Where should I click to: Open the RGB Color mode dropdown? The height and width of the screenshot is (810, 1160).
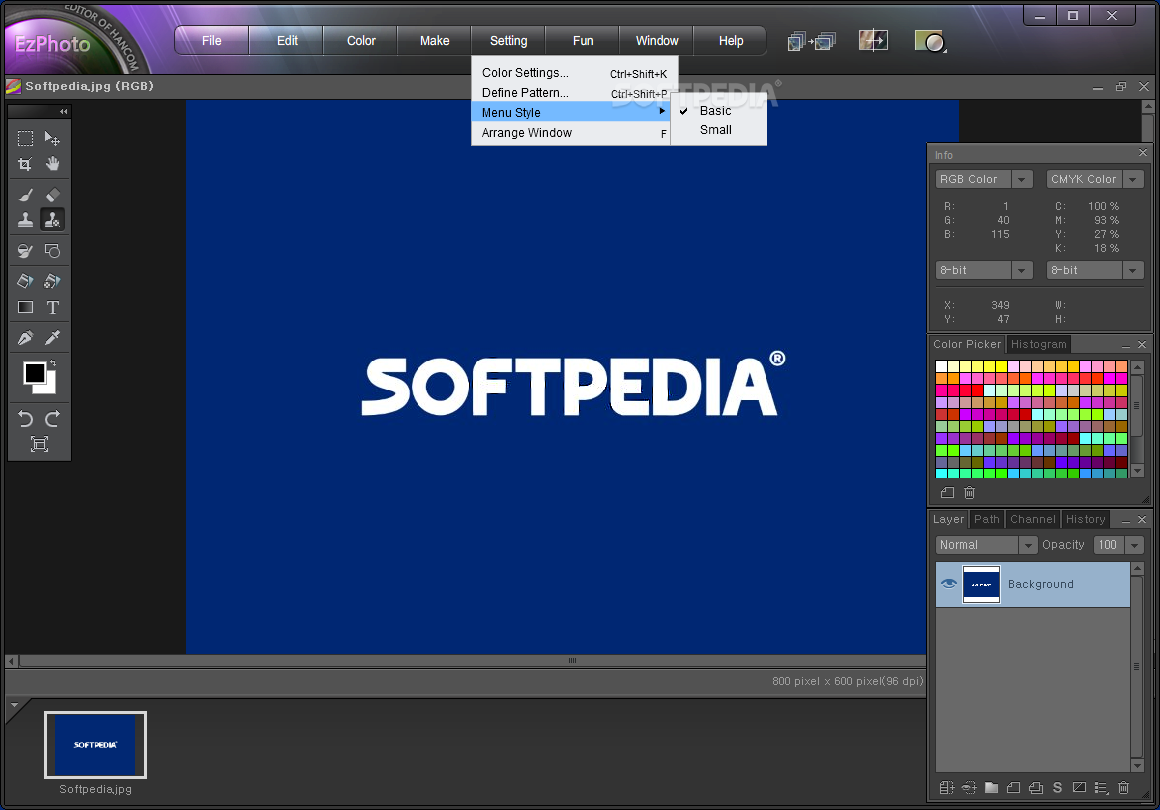[x=1021, y=179]
